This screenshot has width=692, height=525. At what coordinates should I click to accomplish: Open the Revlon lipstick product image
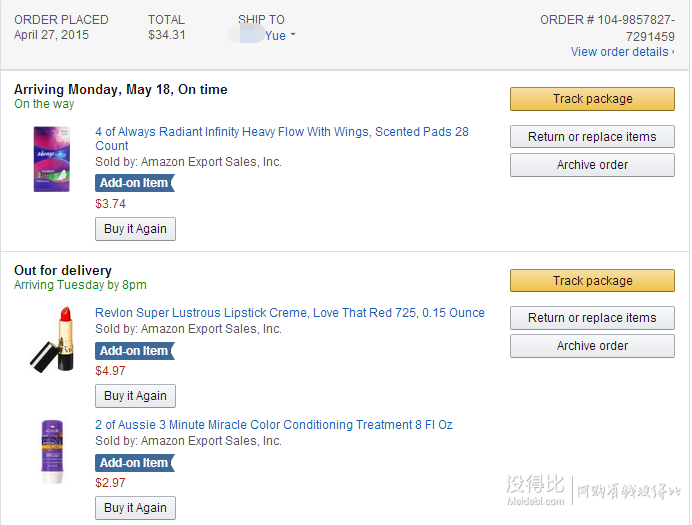tap(52, 339)
